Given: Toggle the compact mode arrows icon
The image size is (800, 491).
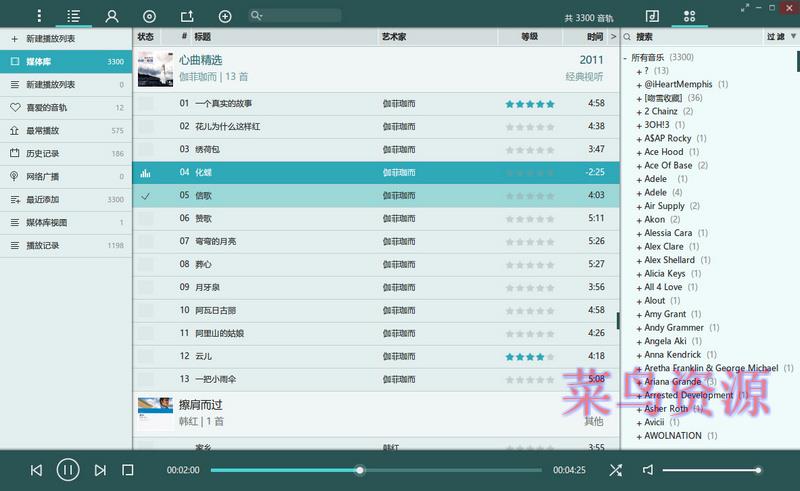Looking at the screenshot, I should pos(745,8).
